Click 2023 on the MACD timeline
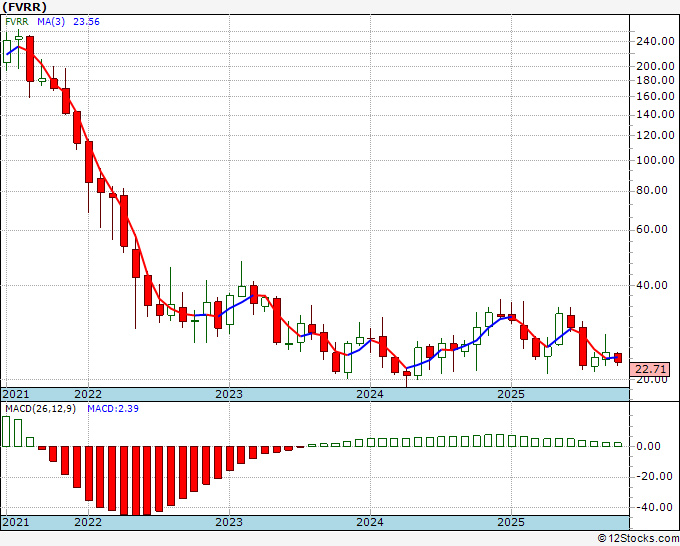 pyautogui.click(x=229, y=522)
